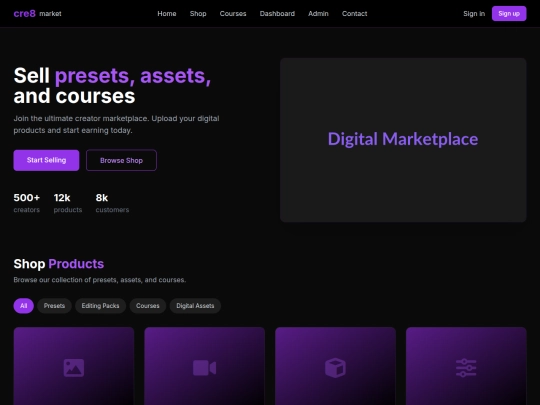Click the Browse Shop button
The image size is (540, 405).
pyautogui.click(x=121, y=160)
